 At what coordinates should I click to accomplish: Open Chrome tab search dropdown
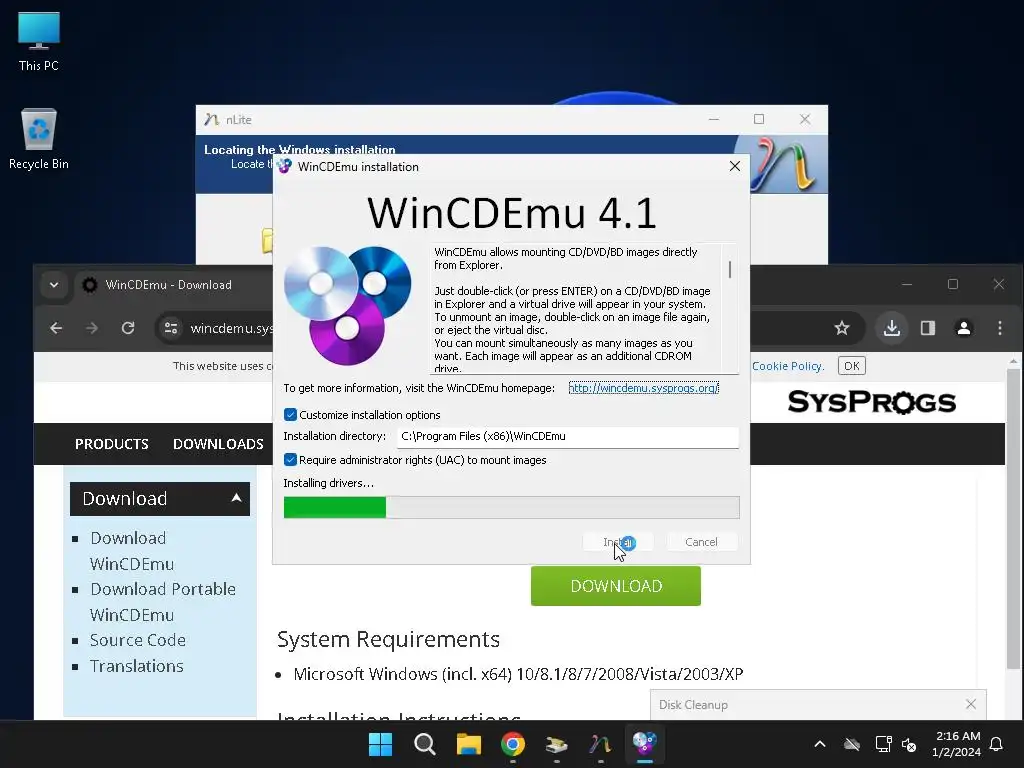pyautogui.click(x=54, y=285)
